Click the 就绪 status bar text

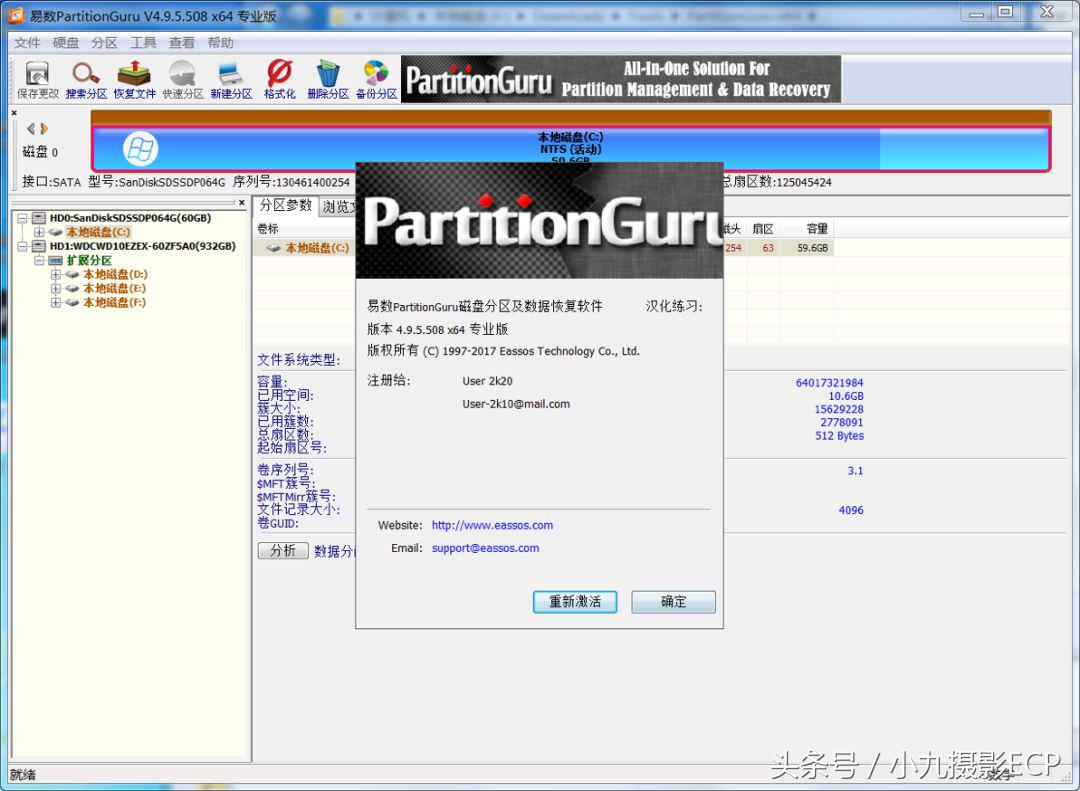pos(22,775)
